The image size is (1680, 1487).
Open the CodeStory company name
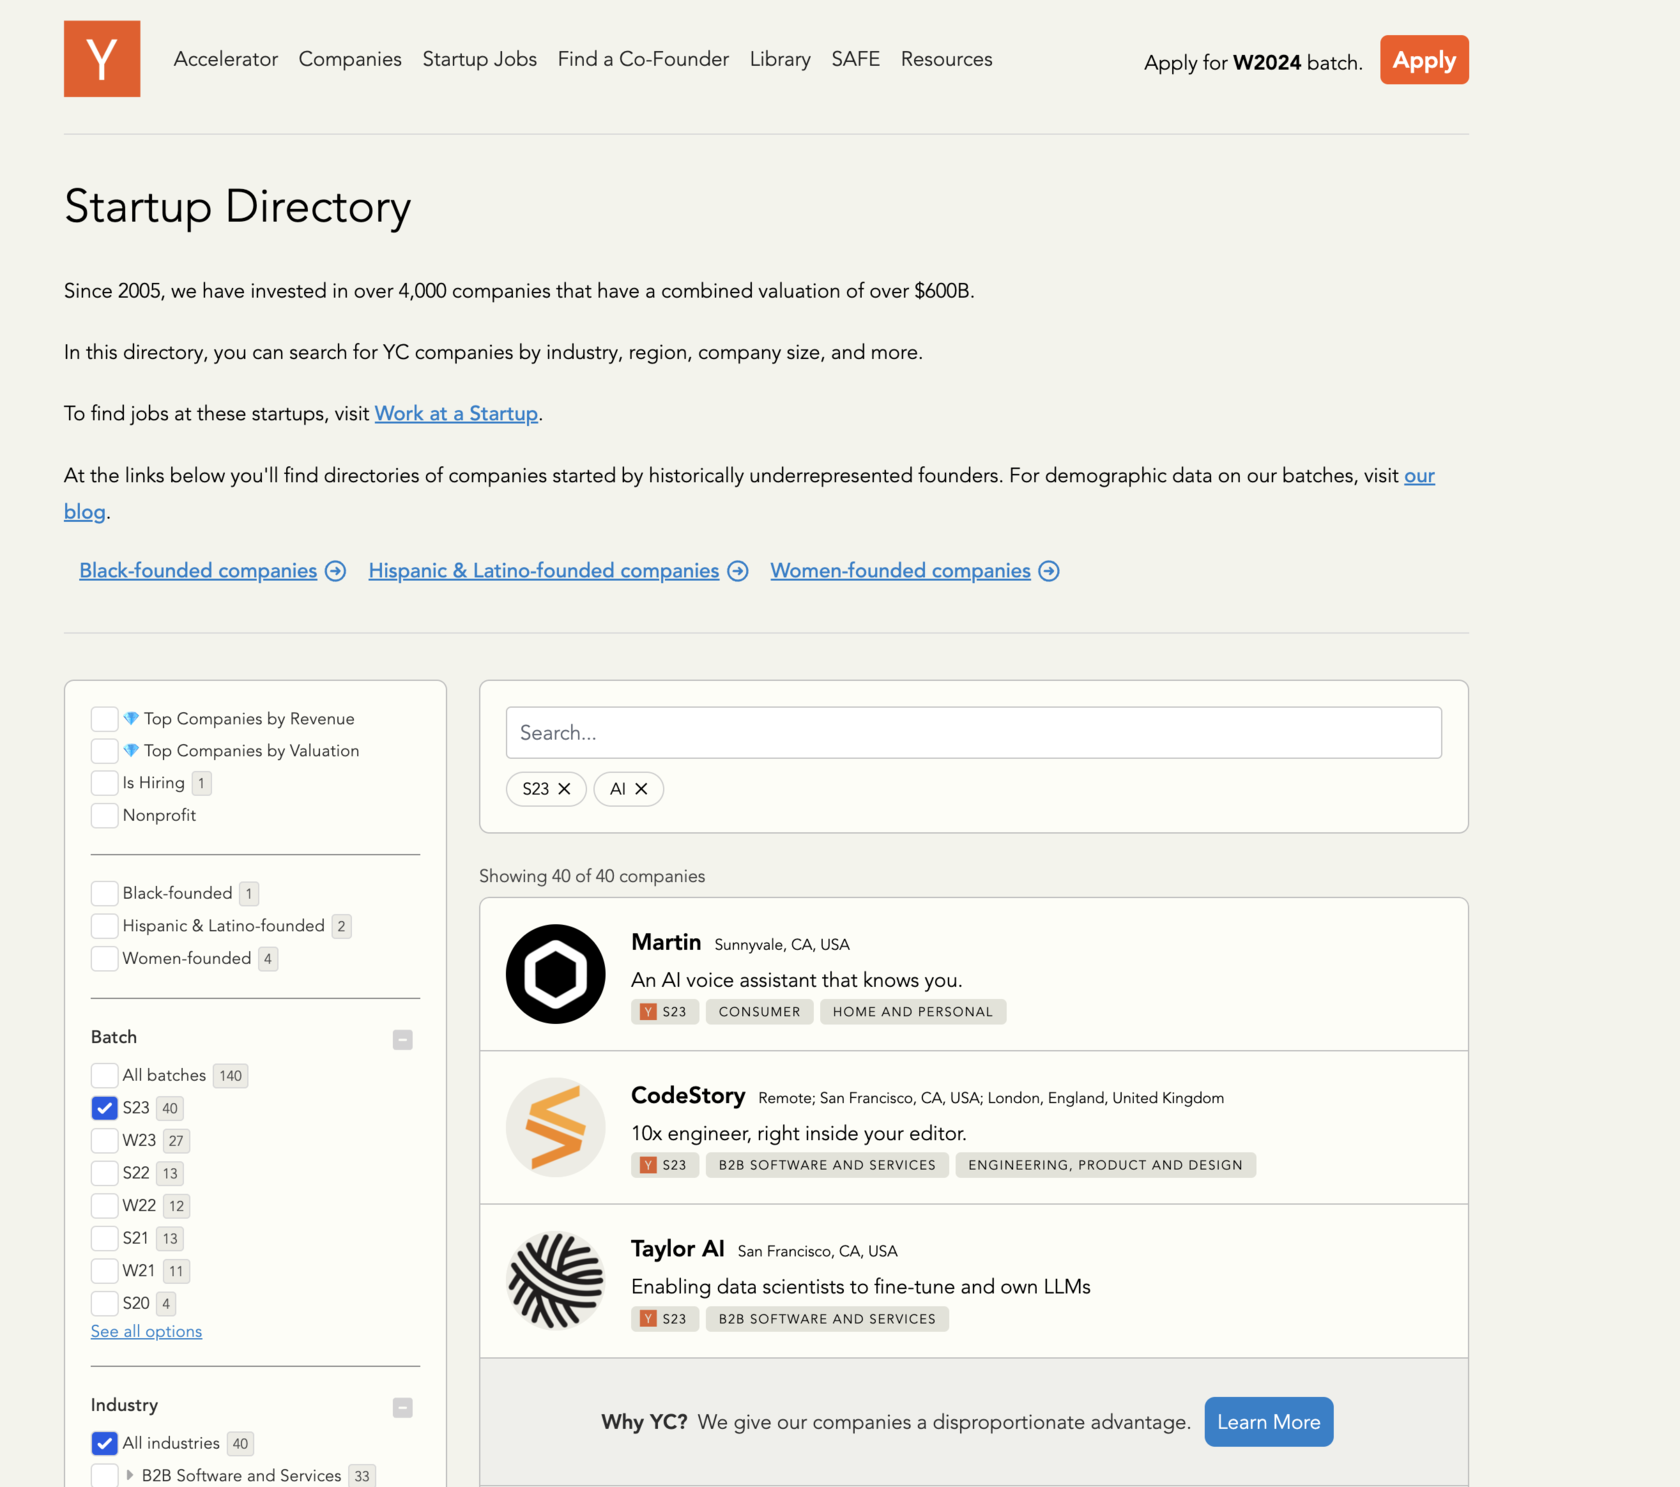pos(688,1096)
